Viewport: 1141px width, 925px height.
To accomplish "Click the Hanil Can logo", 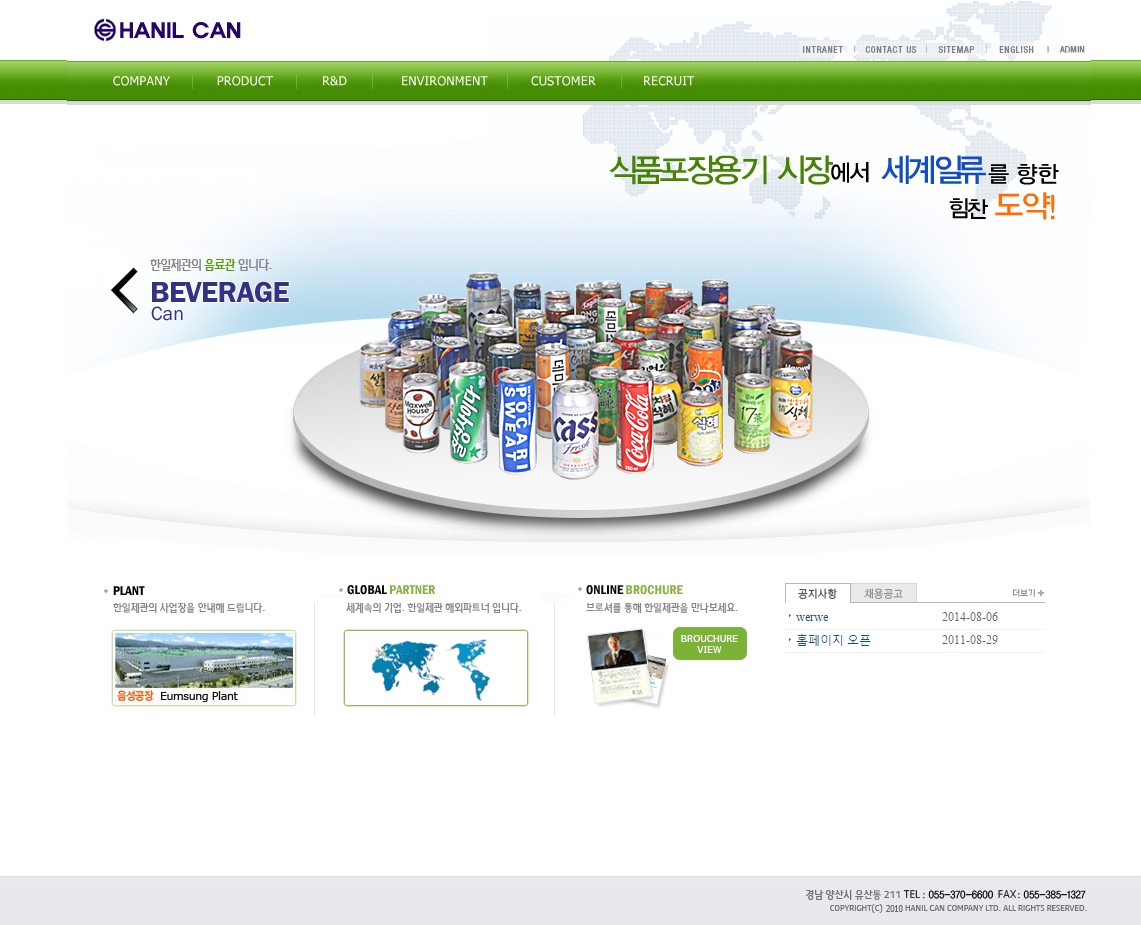I will [167, 30].
